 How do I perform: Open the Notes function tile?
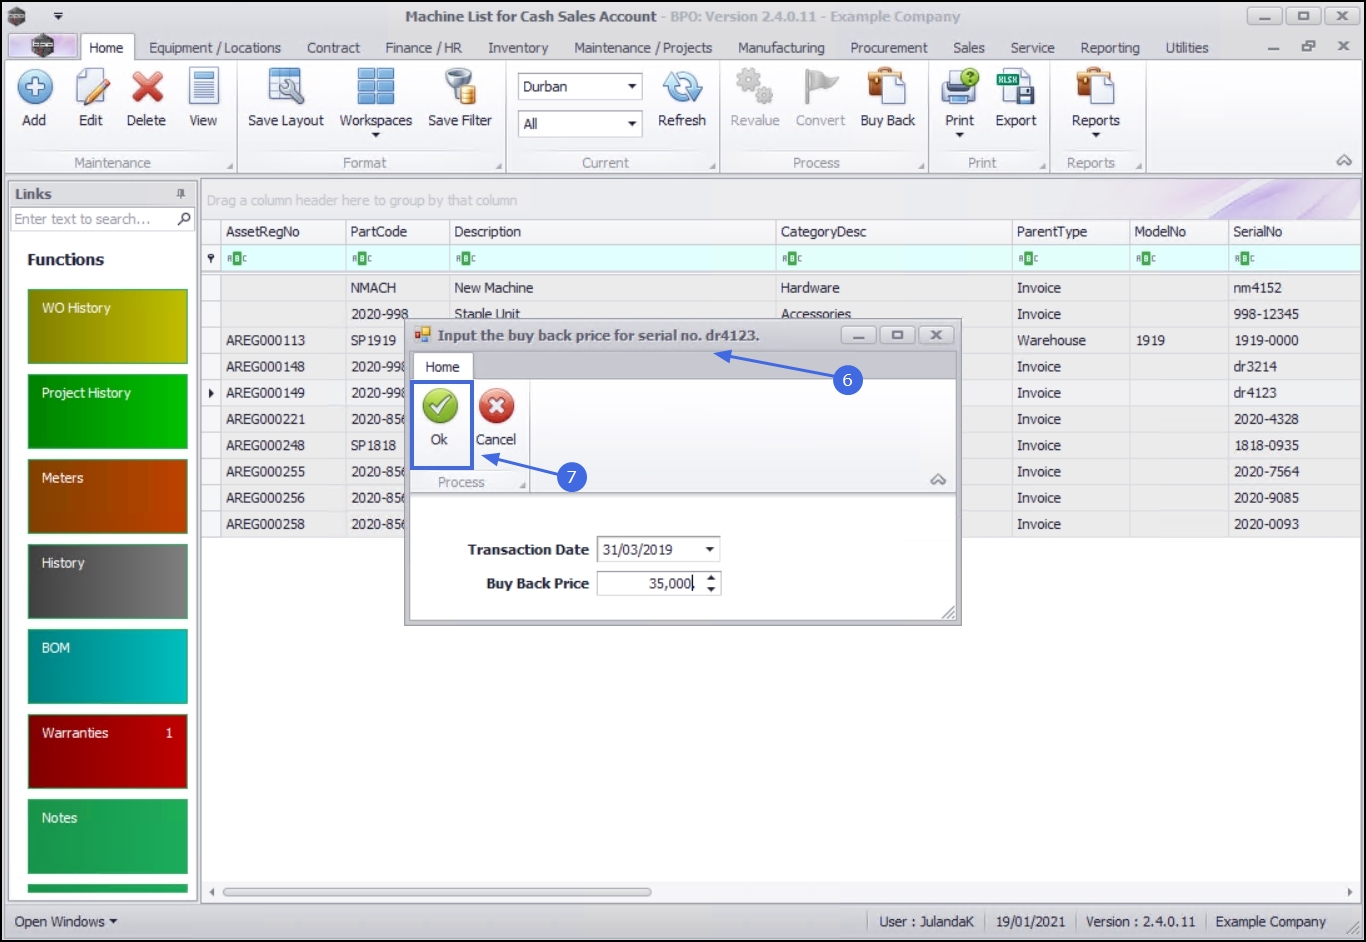click(x=108, y=836)
